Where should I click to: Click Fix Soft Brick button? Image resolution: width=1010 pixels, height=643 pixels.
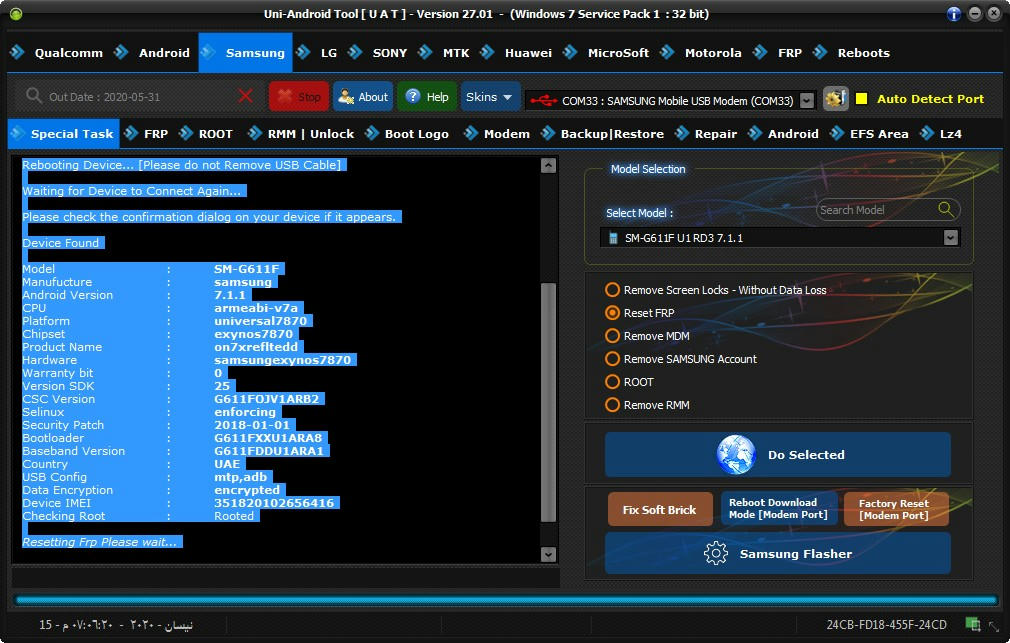tap(660, 510)
